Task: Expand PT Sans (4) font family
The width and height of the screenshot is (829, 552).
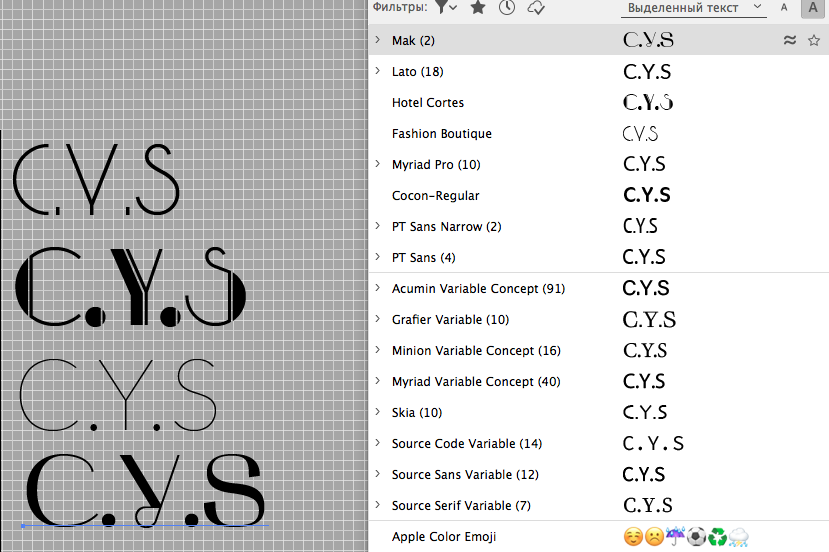Action: (377, 257)
